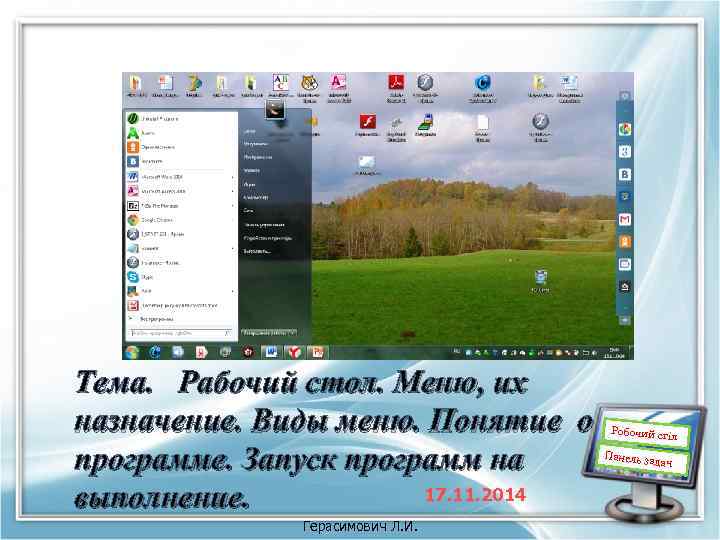Click the Windows Start orb

pos(132,352)
